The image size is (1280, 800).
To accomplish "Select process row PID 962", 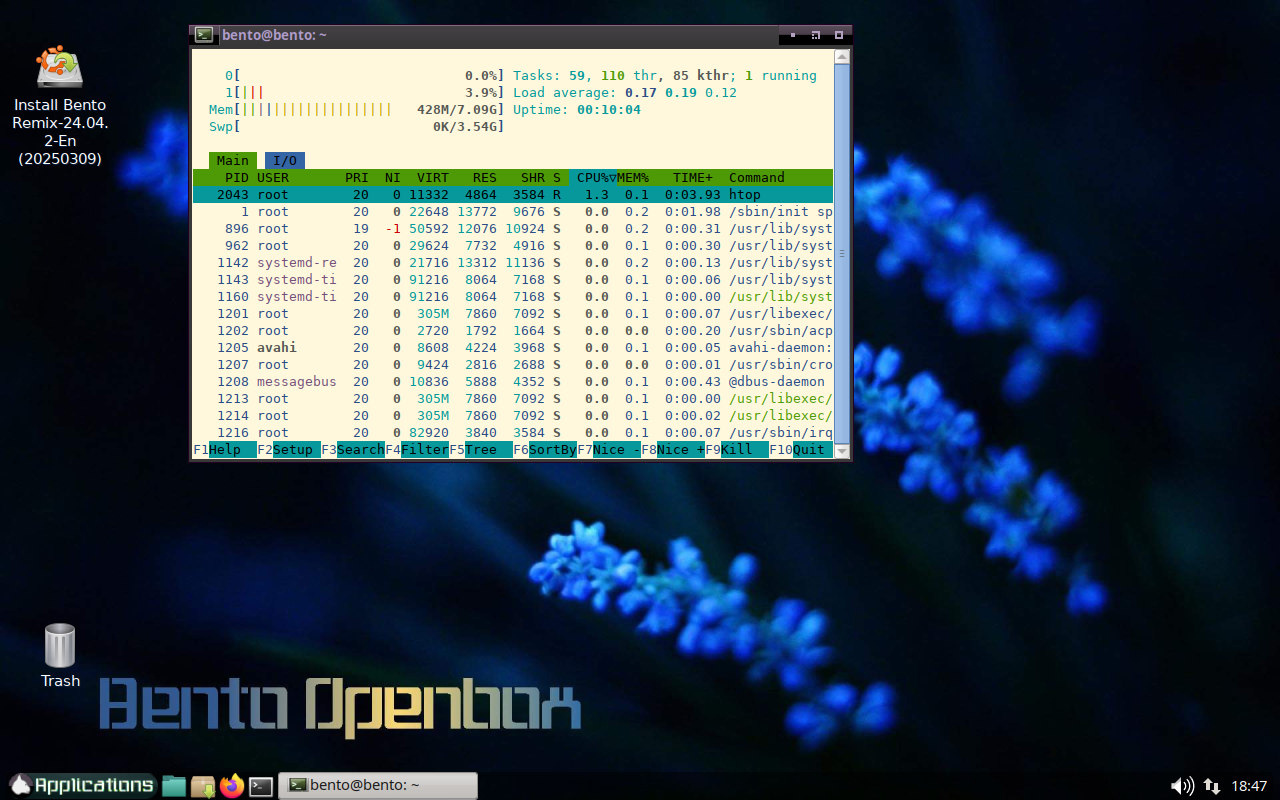I will [513, 245].
